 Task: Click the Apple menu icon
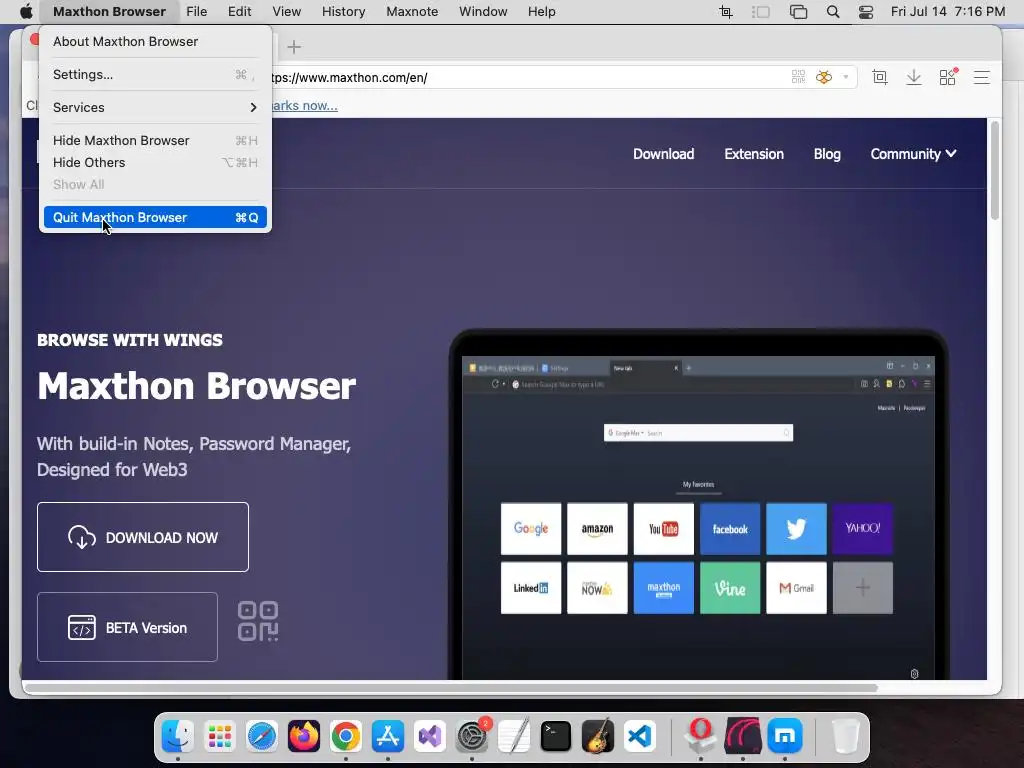pos(26,11)
